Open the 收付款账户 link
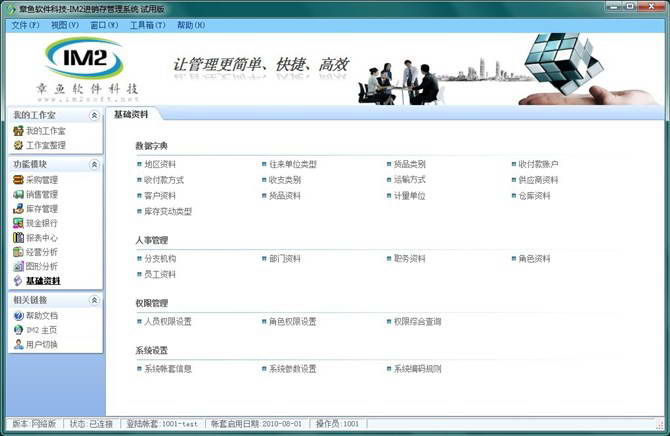This screenshot has height=436, width=670. point(538,164)
